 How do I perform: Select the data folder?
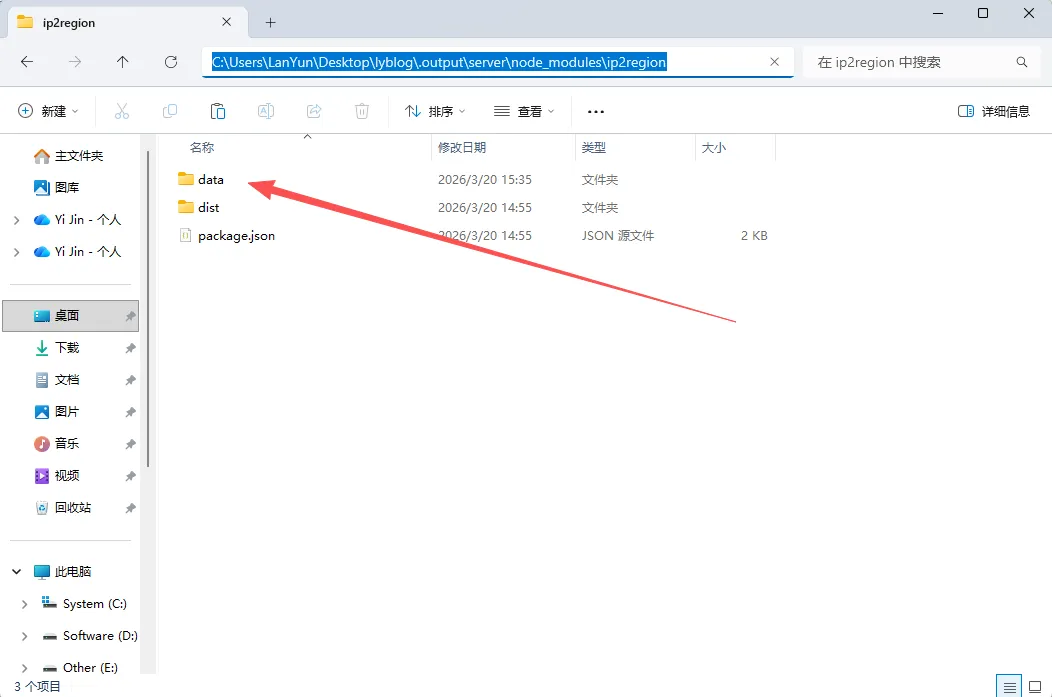point(210,180)
